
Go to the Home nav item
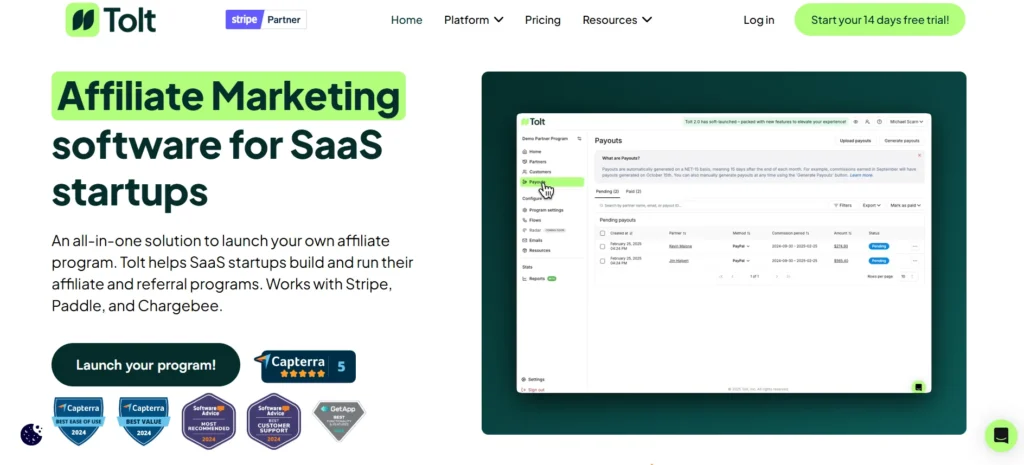[406, 20]
